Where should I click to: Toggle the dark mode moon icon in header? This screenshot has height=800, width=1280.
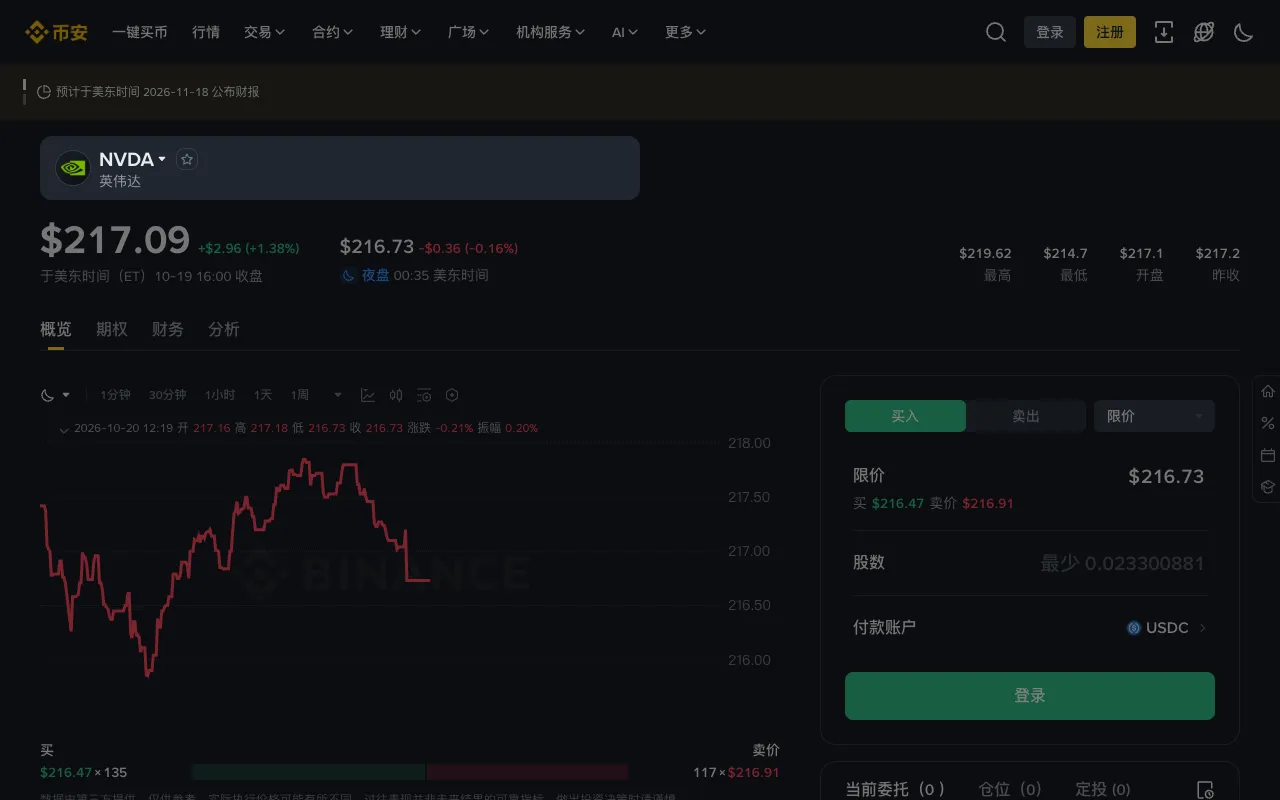point(1244,32)
